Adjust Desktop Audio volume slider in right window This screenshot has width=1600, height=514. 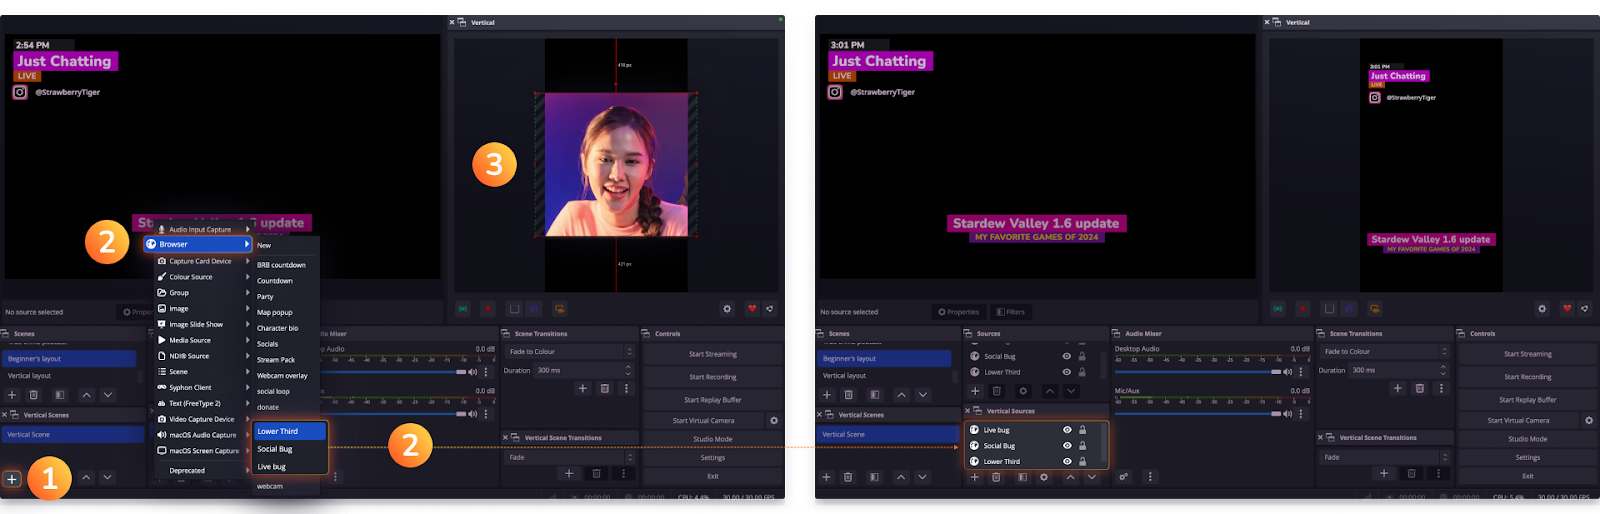pos(1197,371)
